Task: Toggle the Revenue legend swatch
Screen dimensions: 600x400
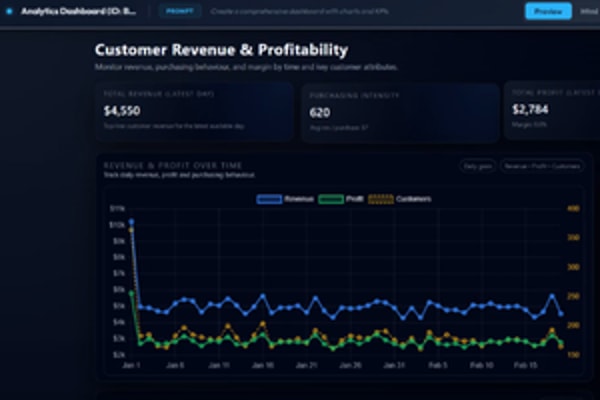Action: pos(269,199)
